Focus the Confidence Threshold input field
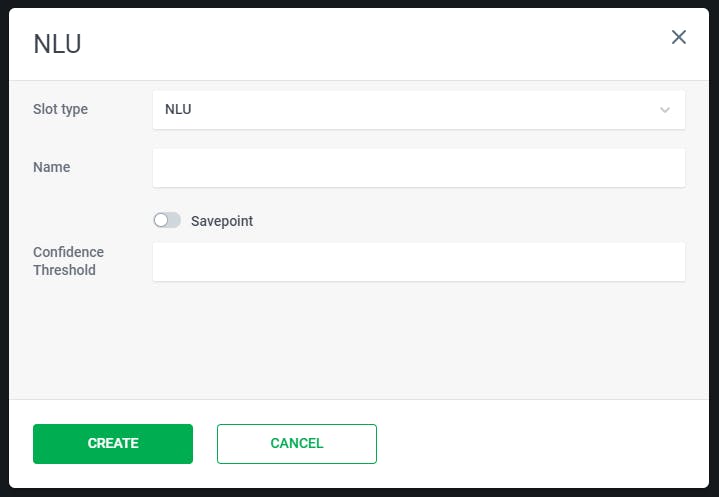719x497 pixels. 418,262
